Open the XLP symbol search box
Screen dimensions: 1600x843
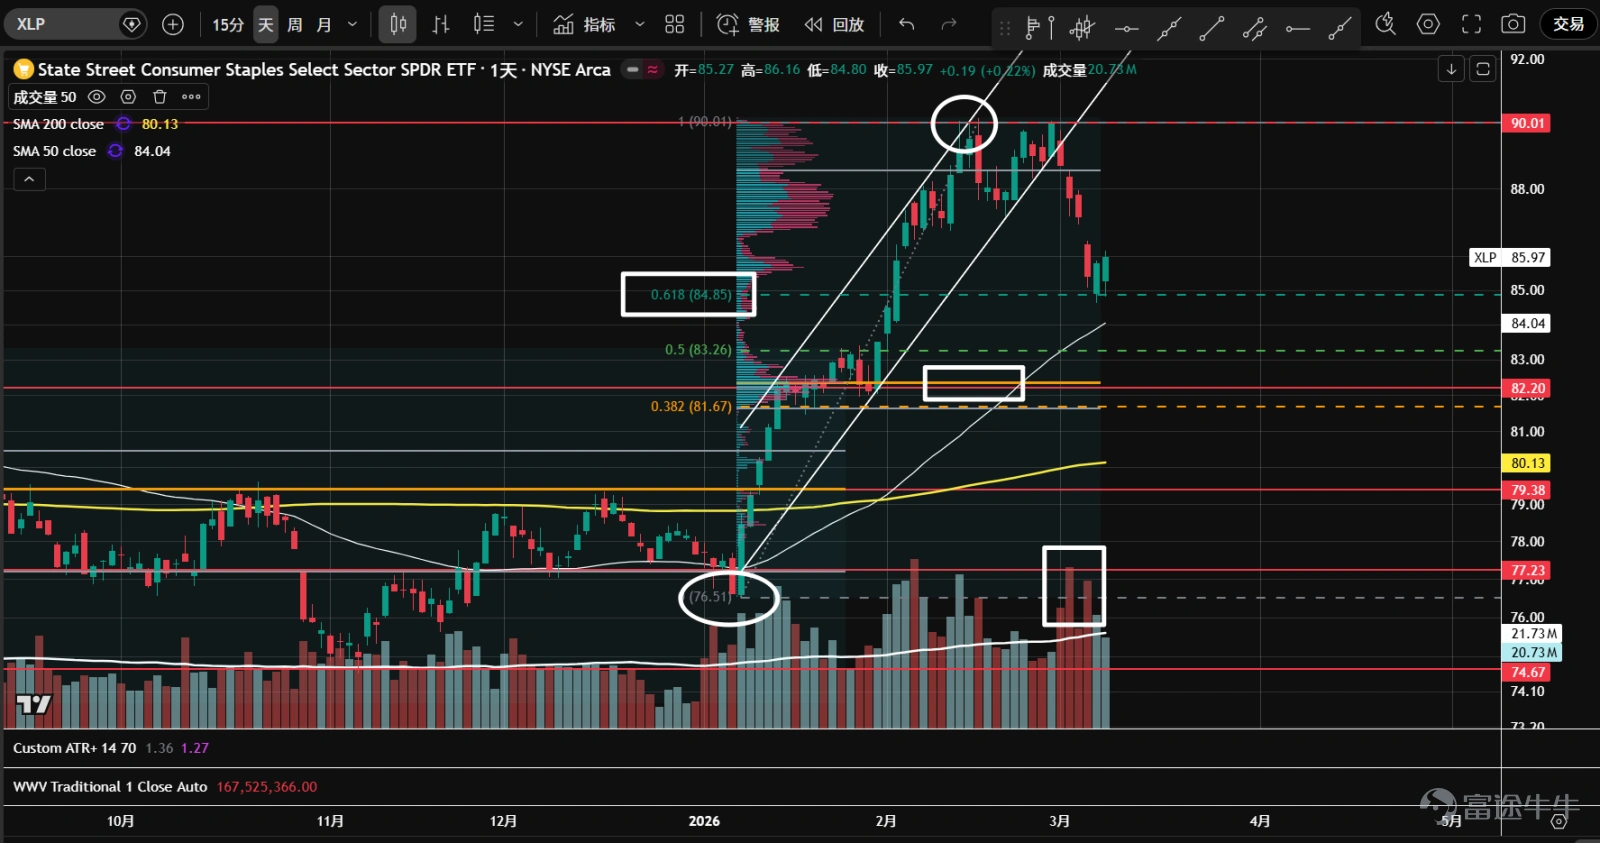75,24
